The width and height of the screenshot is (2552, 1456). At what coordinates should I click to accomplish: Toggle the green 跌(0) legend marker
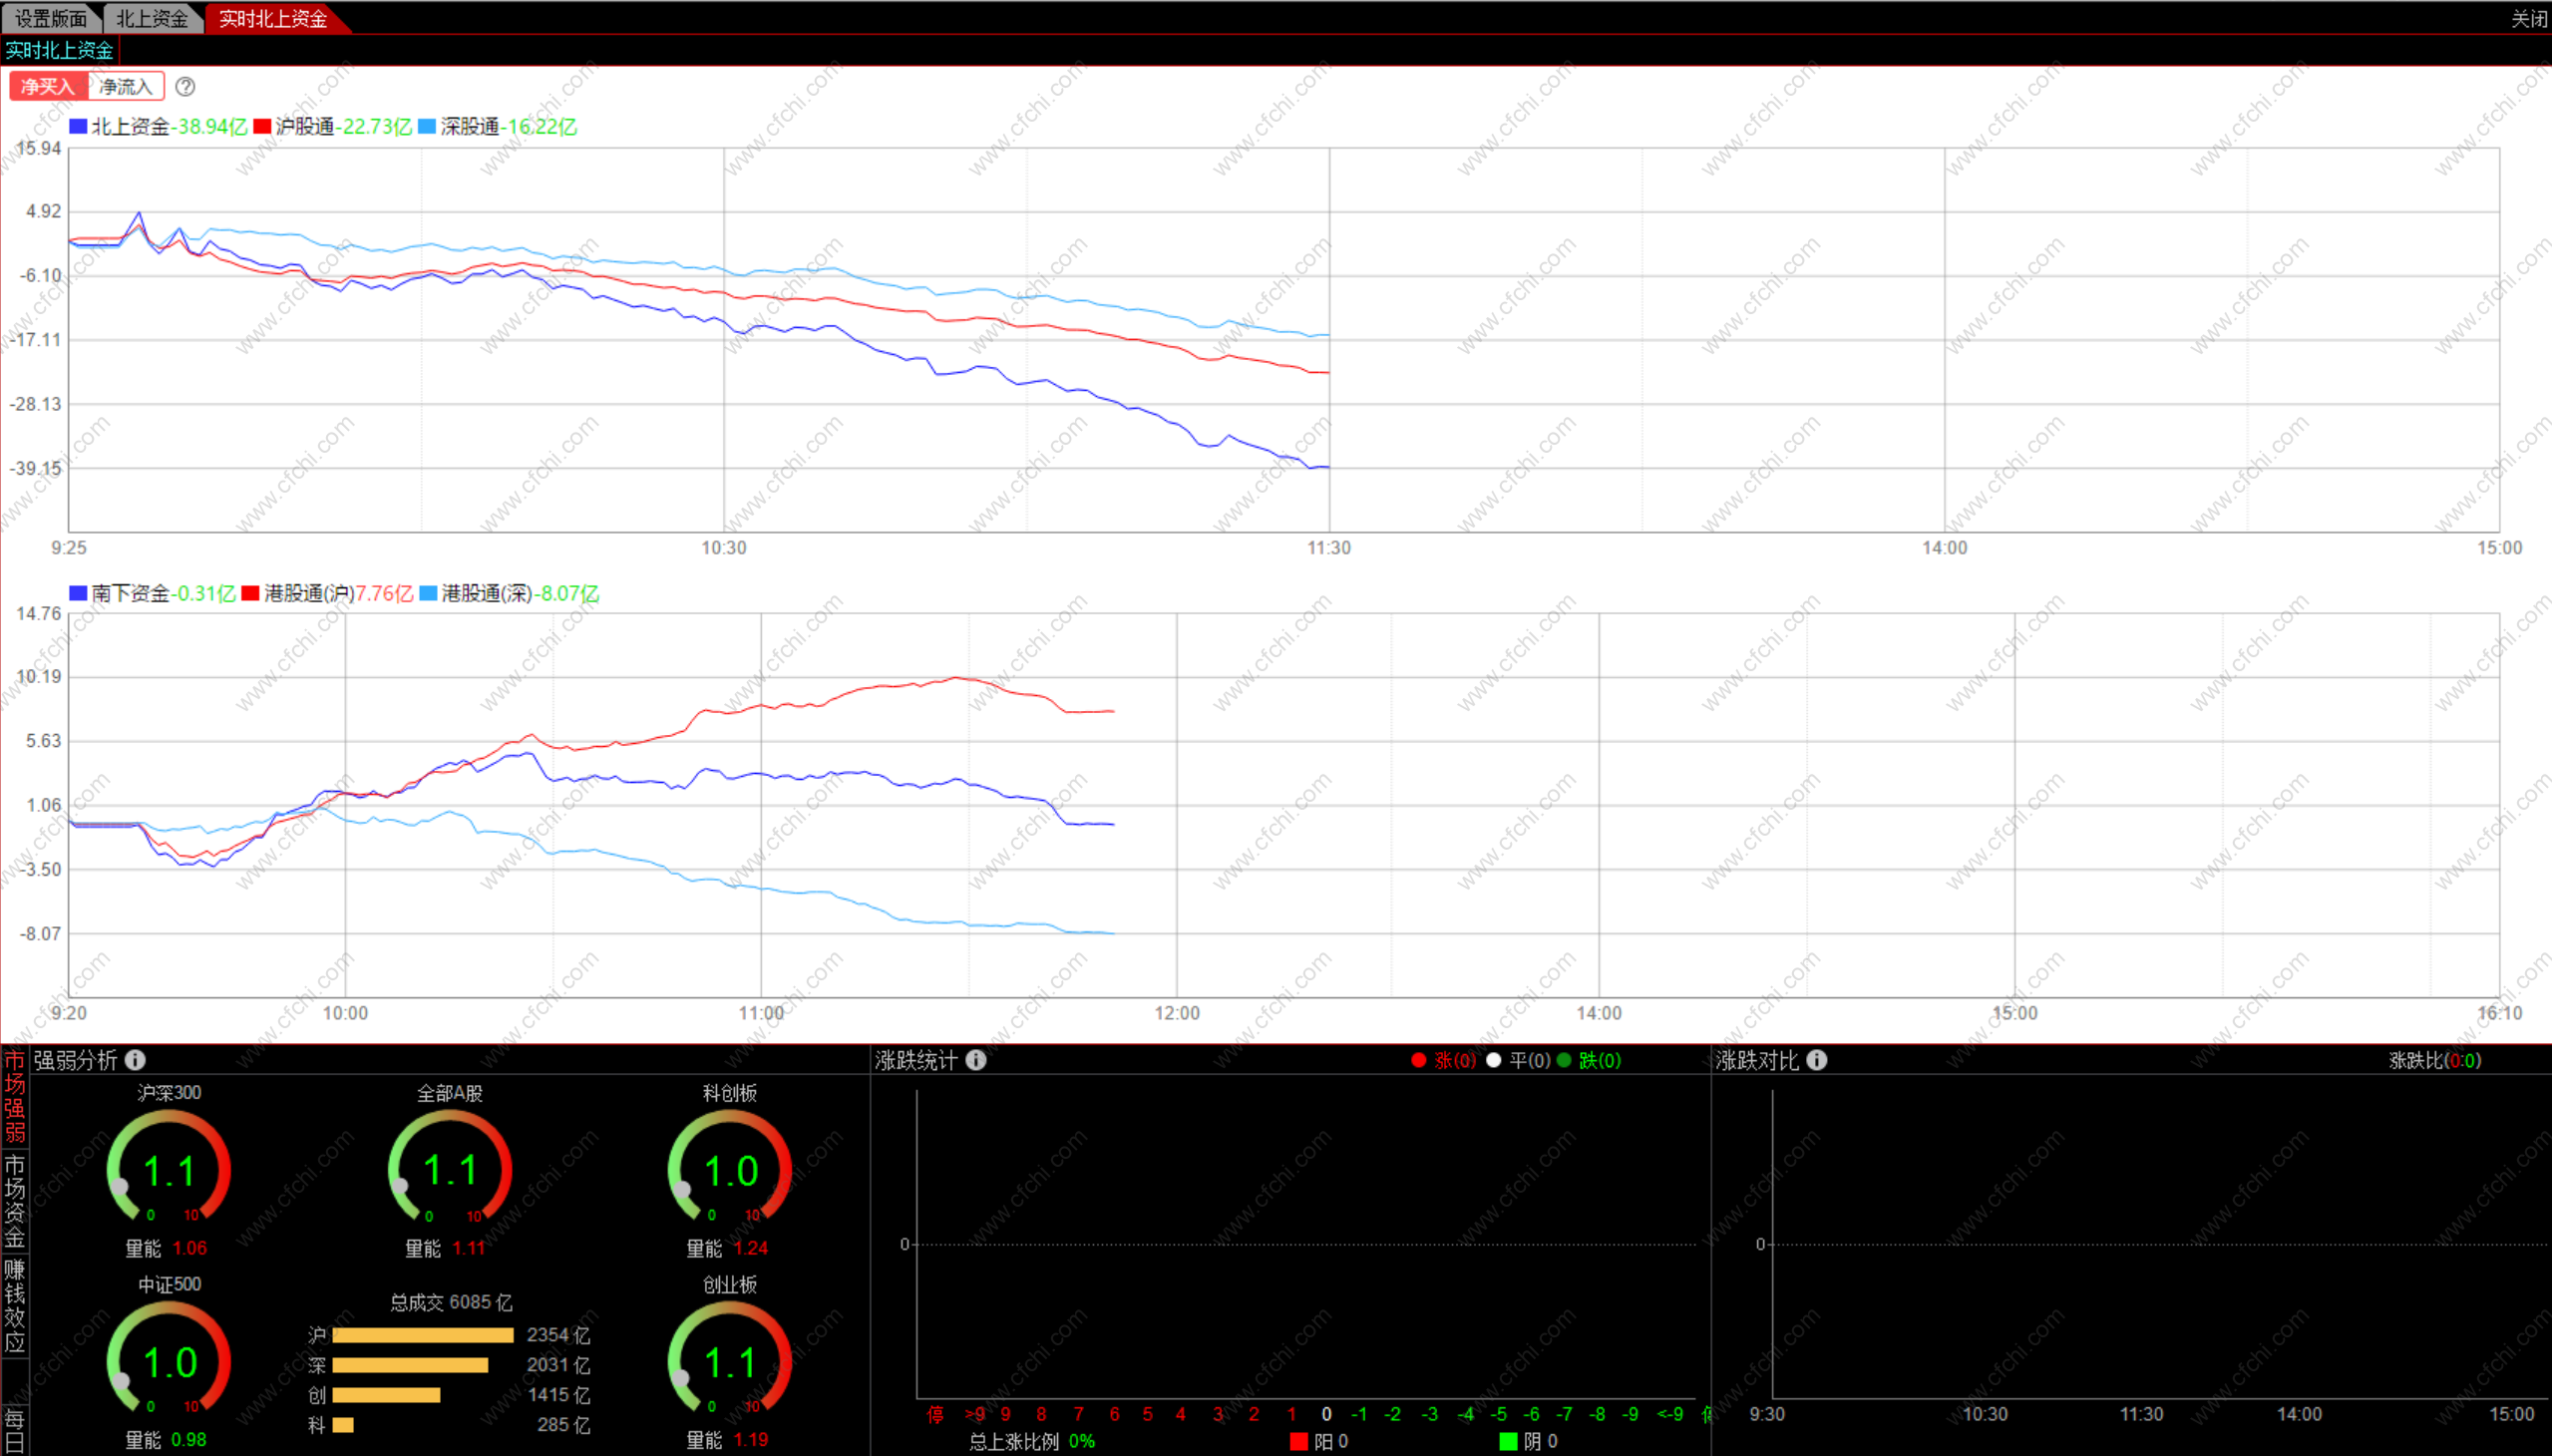[x=1564, y=1060]
